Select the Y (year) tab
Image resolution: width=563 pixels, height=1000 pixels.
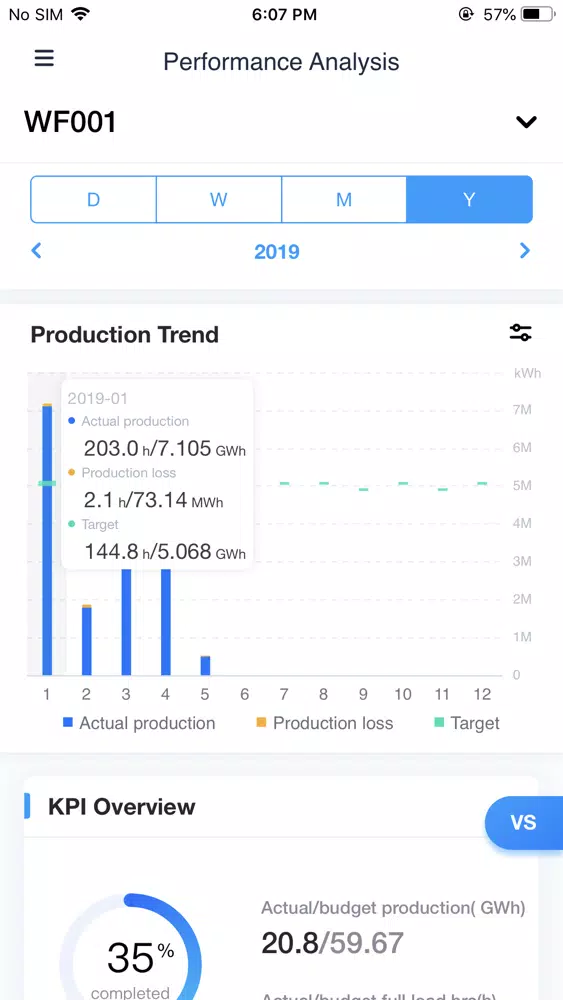tap(469, 200)
